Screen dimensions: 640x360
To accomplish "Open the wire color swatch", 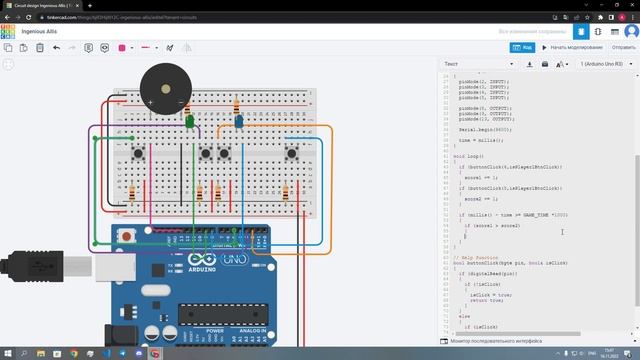I will coord(122,48).
